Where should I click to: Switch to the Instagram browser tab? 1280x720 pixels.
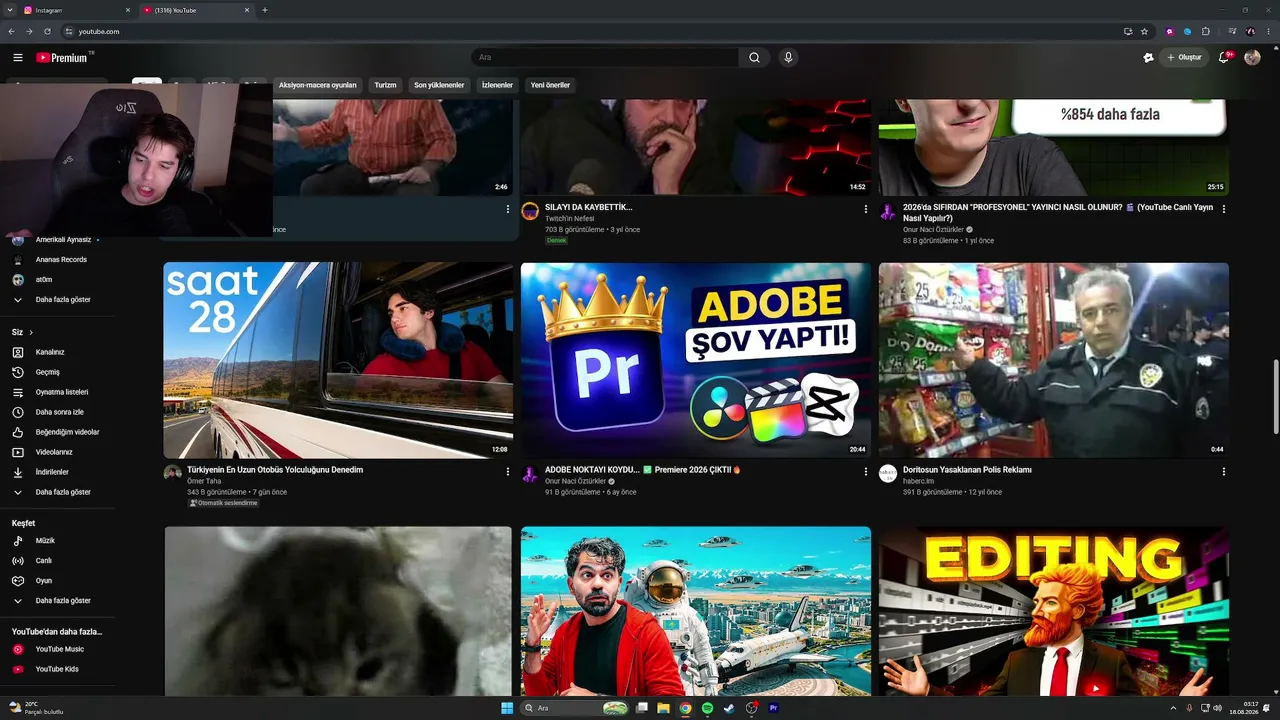75,10
